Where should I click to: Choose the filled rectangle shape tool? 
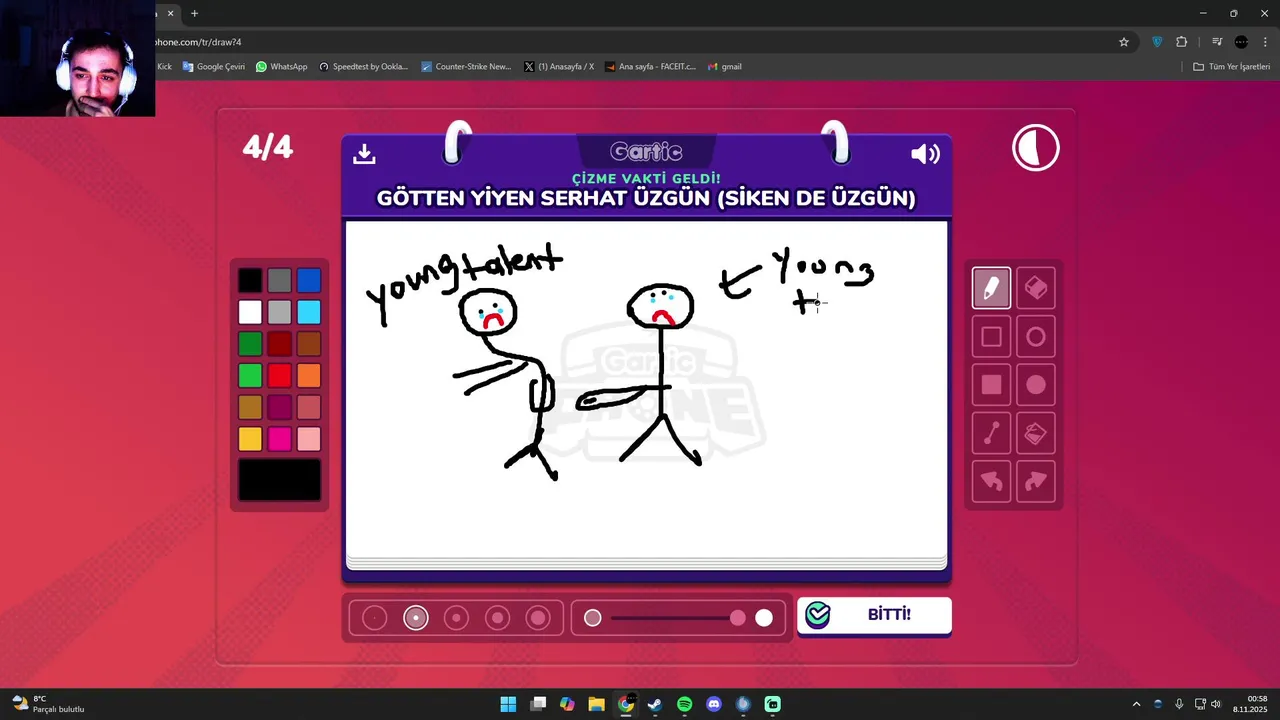click(991, 385)
